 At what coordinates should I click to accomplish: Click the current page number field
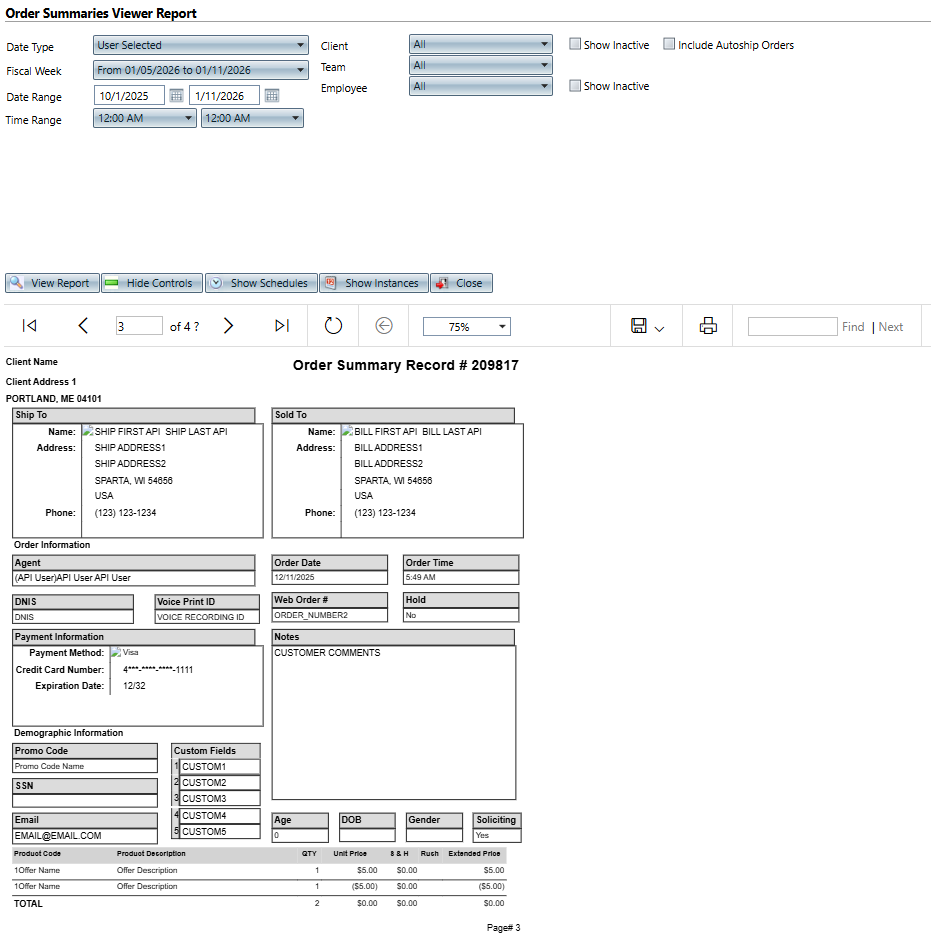coord(139,326)
